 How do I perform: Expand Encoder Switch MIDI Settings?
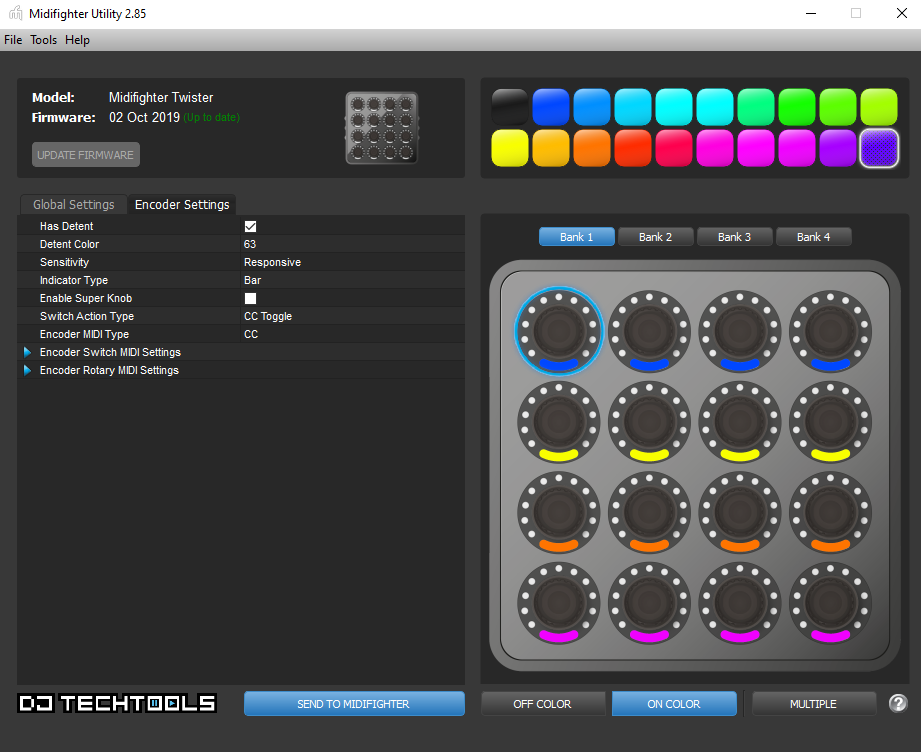point(28,352)
